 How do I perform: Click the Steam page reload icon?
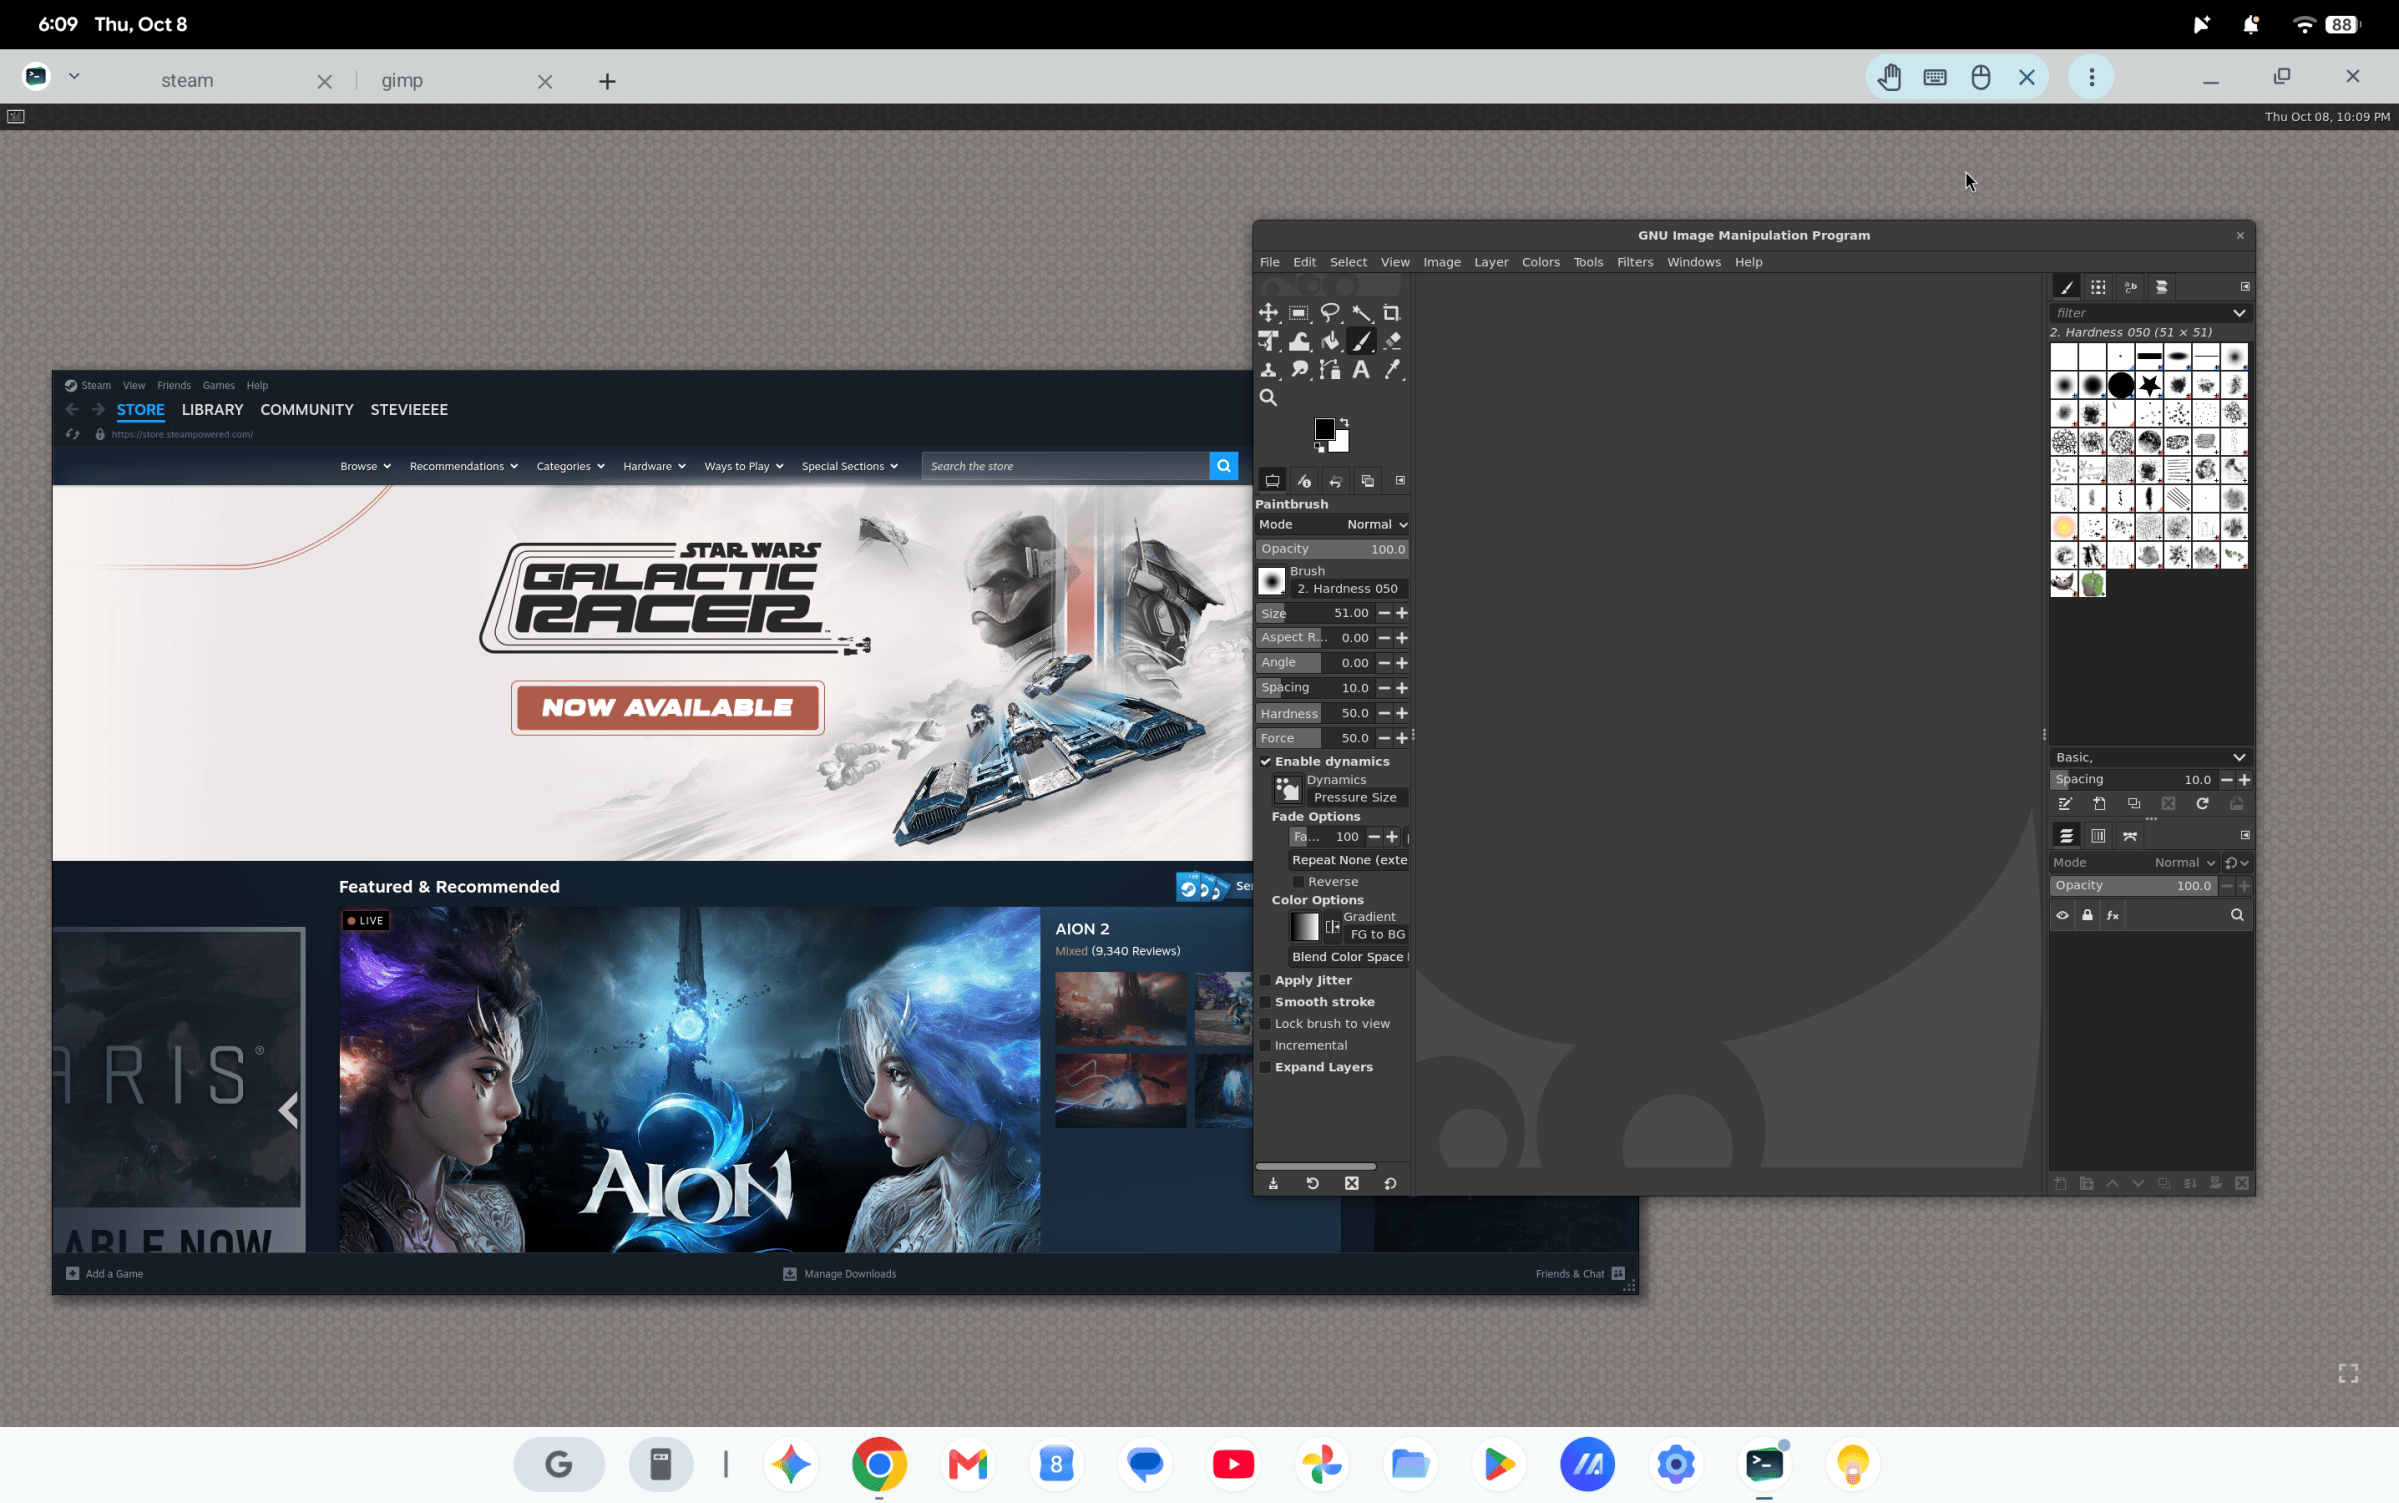coord(72,434)
